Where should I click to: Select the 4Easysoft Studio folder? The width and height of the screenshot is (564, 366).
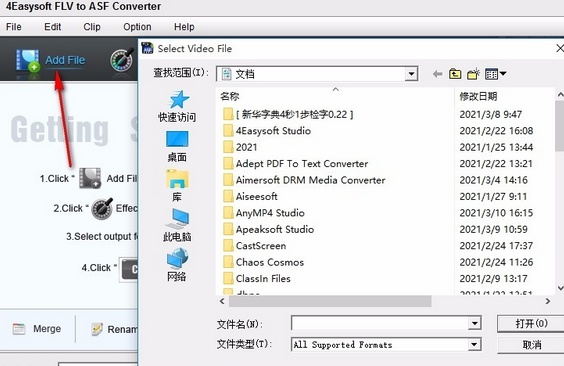coord(267,131)
